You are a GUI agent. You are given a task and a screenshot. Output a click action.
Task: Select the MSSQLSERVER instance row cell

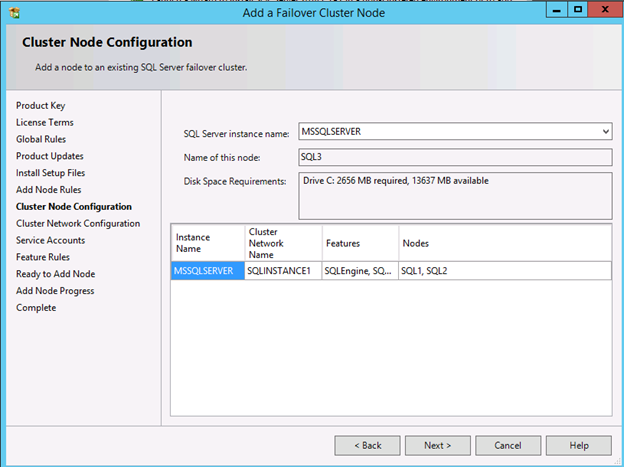[207, 271]
